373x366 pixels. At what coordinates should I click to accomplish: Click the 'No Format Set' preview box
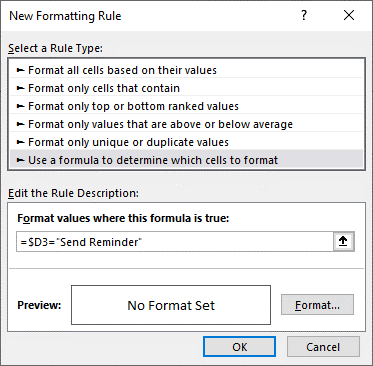(171, 305)
